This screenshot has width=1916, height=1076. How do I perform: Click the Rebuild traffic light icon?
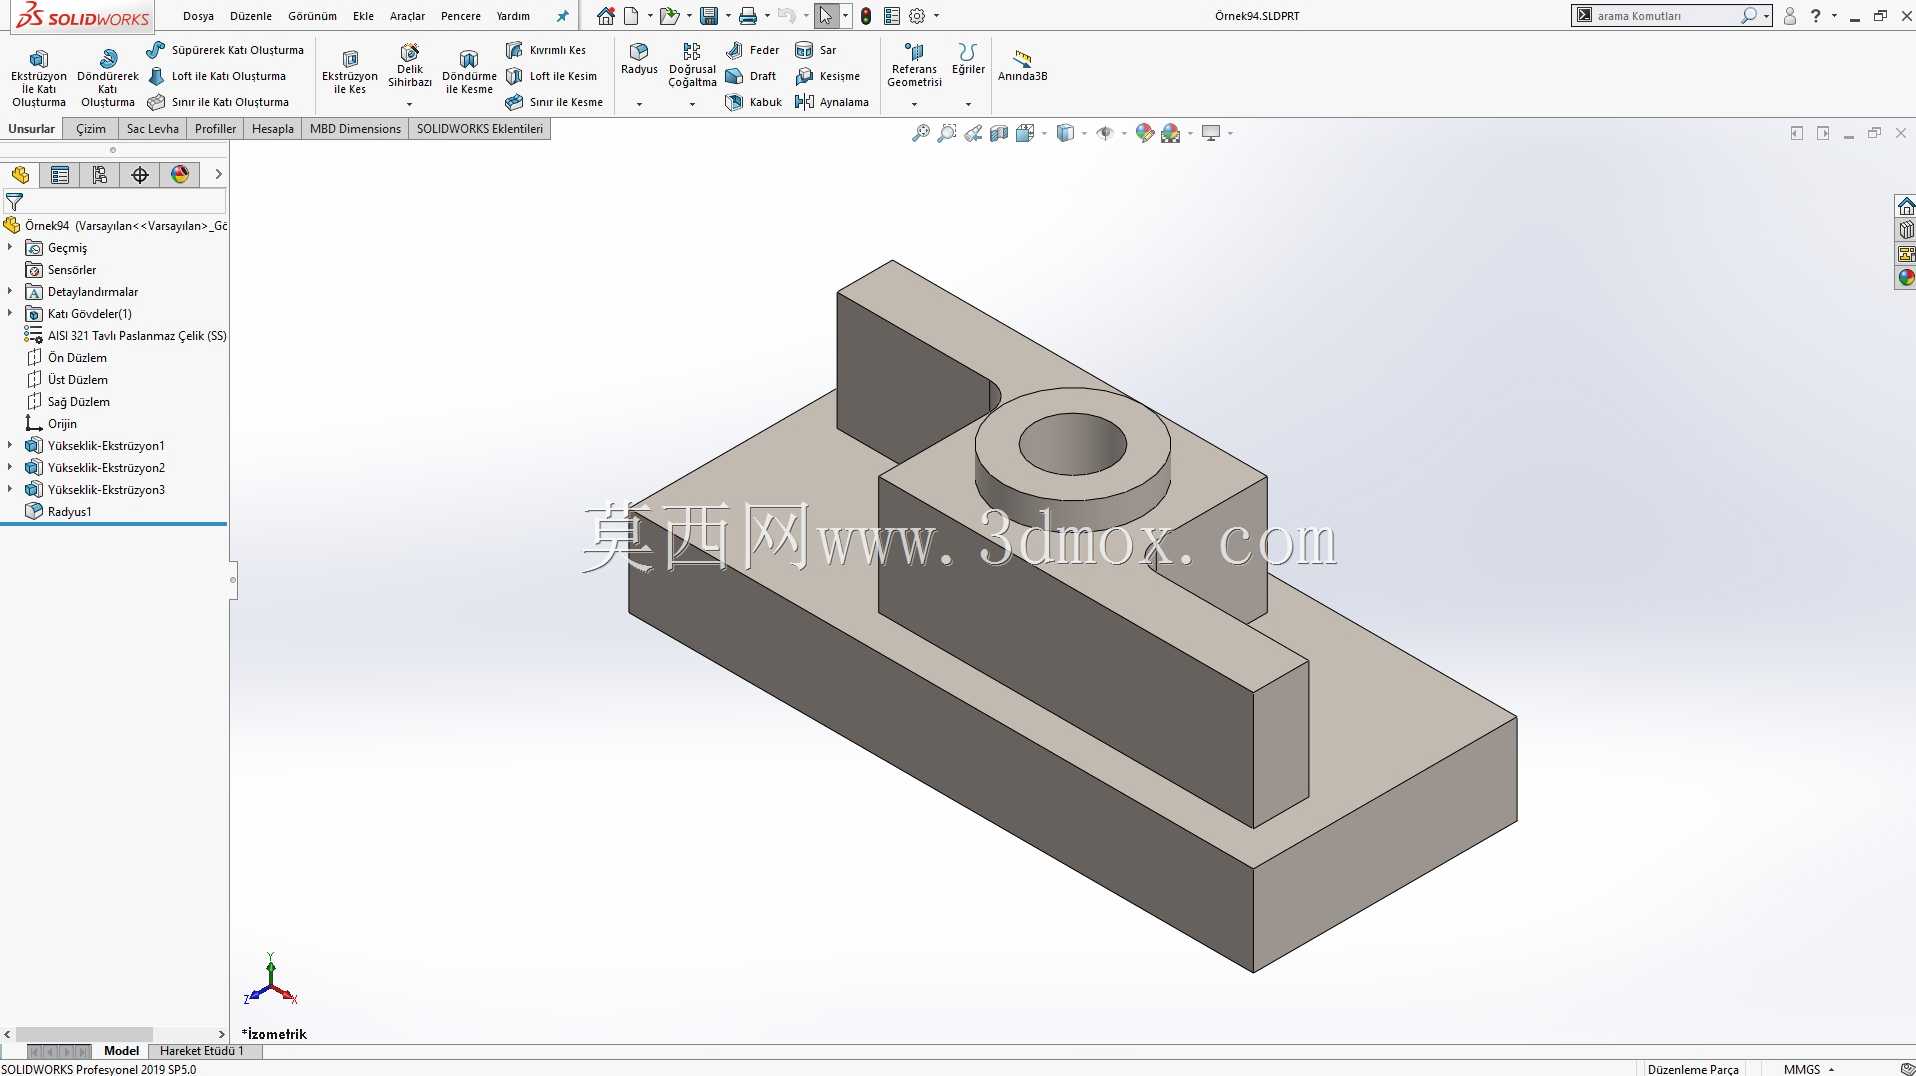click(x=866, y=16)
